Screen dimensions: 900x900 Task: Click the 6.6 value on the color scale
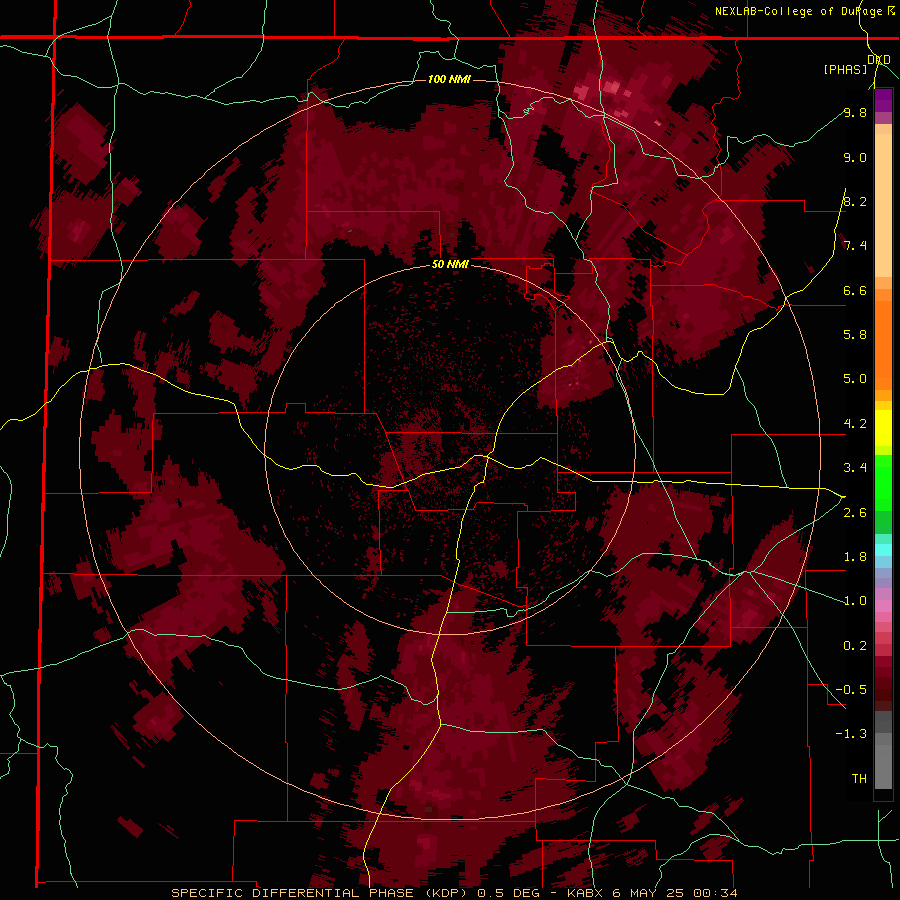tap(855, 290)
